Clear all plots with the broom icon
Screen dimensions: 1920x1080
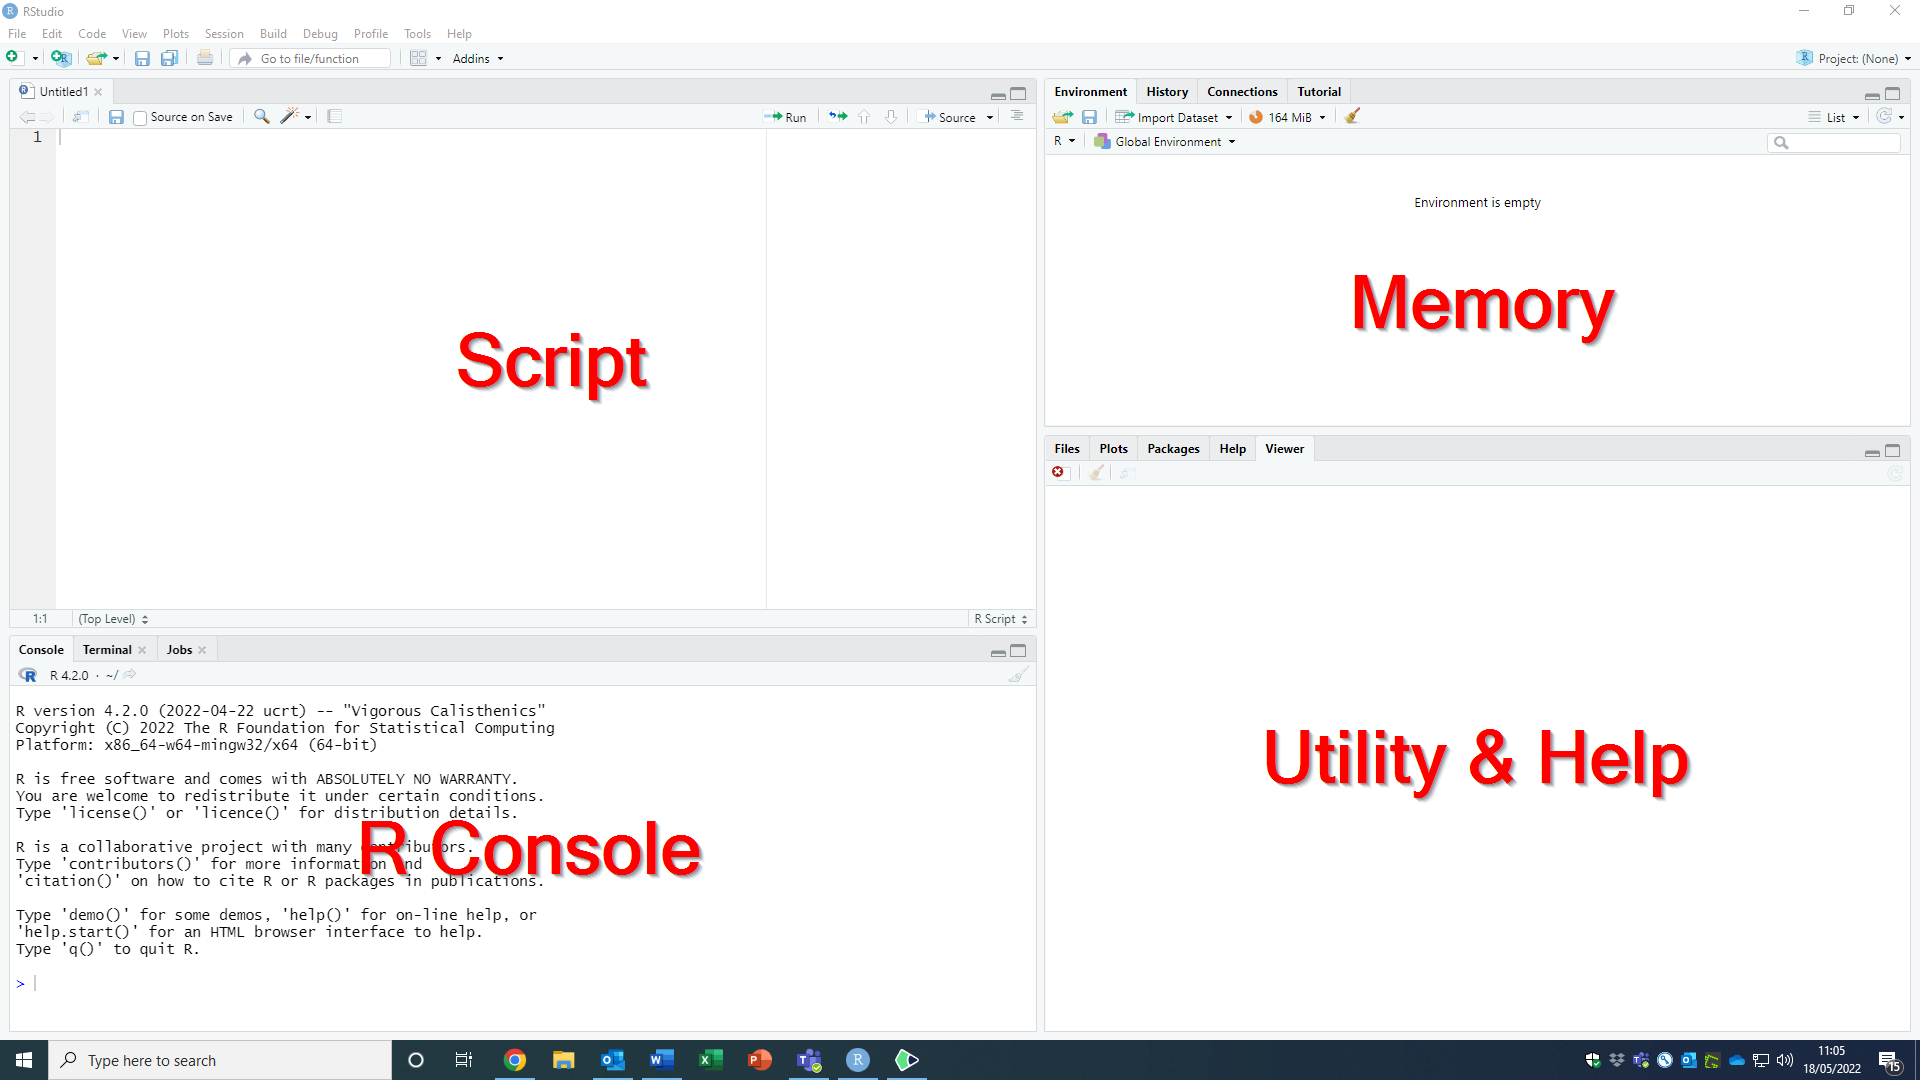[1097, 472]
